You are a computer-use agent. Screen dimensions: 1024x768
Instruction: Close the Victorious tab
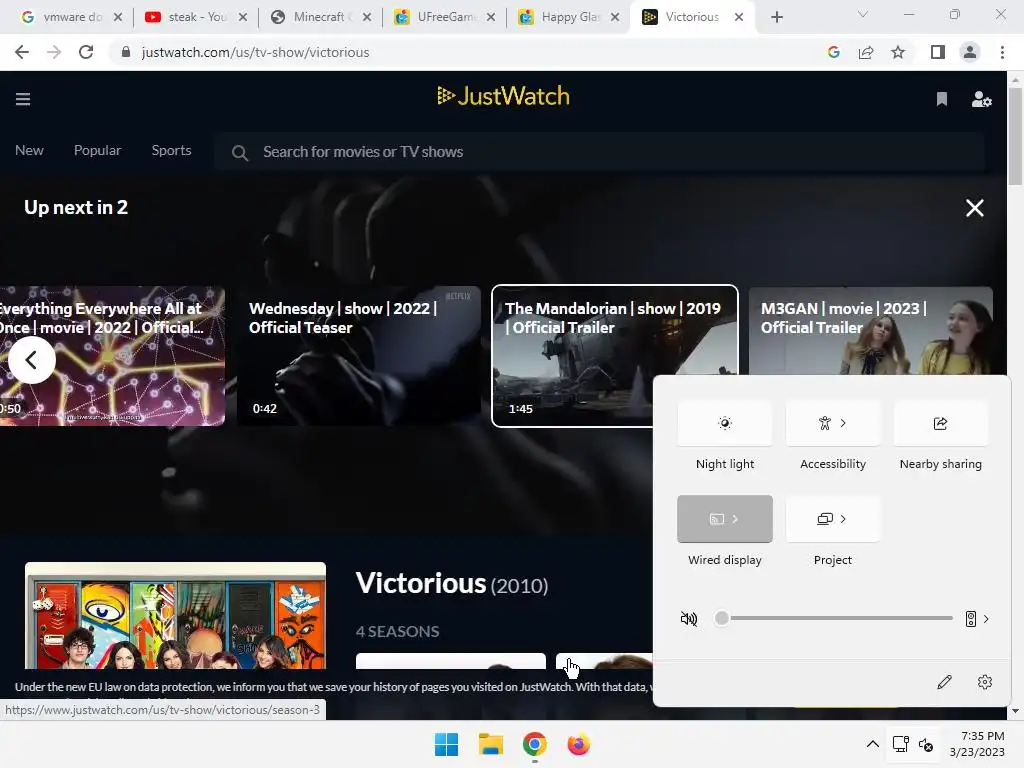click(739, 17)
